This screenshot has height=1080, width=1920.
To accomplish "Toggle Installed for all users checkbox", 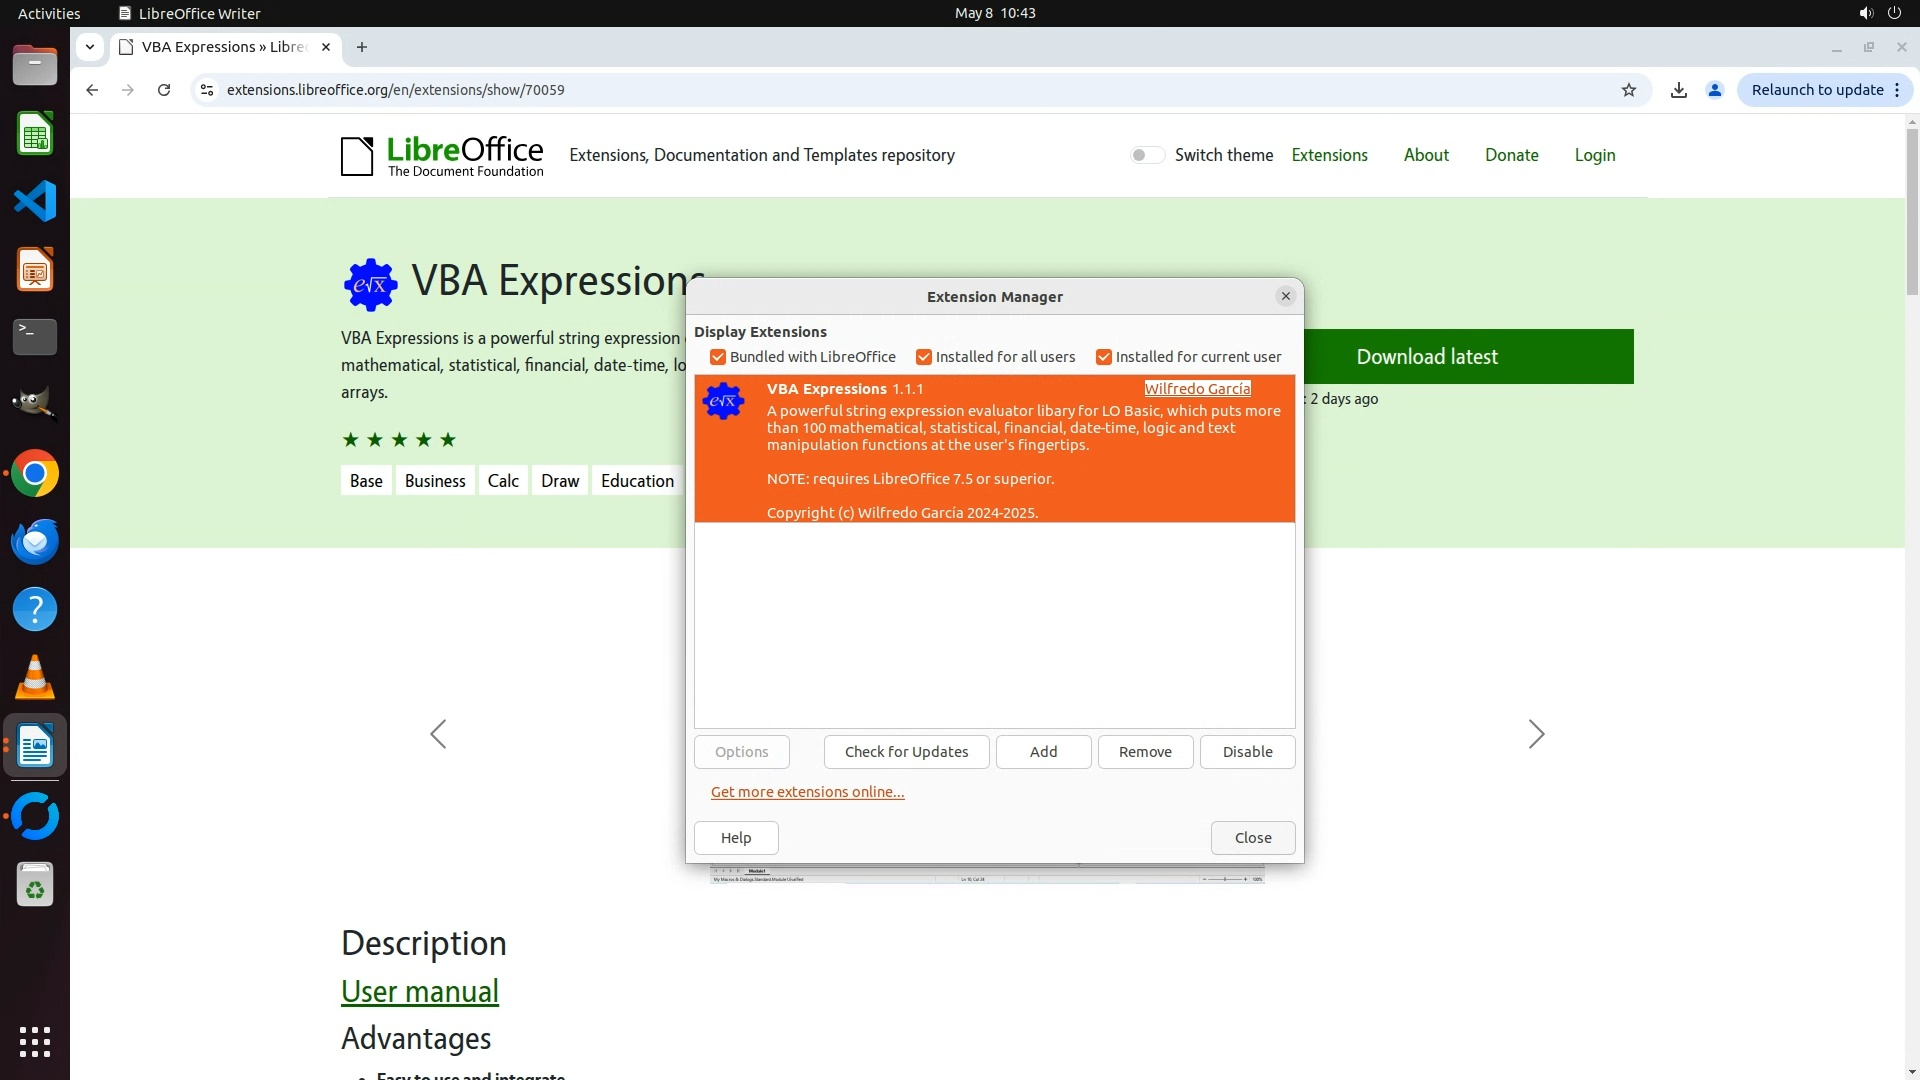I will click(x=924, y=357).
